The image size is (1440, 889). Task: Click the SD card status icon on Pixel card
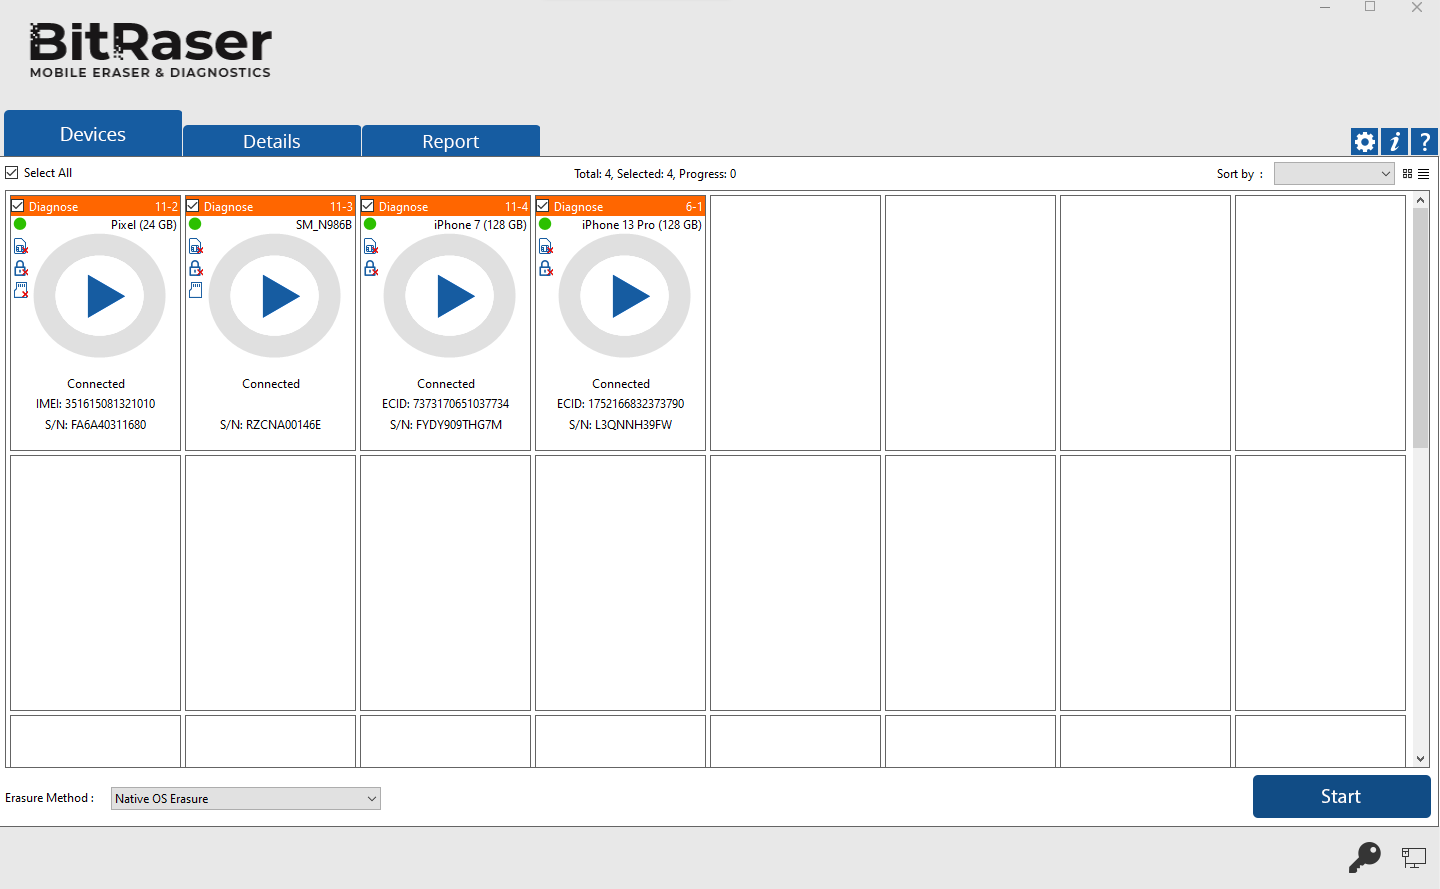coord(21,290)
